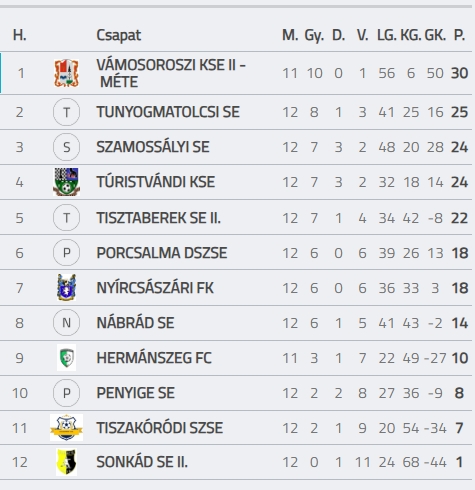Image resolution: width=475 pixels, height=490 pixels.
Task: Click the Tisztaberek SE II. T badge
Action: [x=66, y=218]
